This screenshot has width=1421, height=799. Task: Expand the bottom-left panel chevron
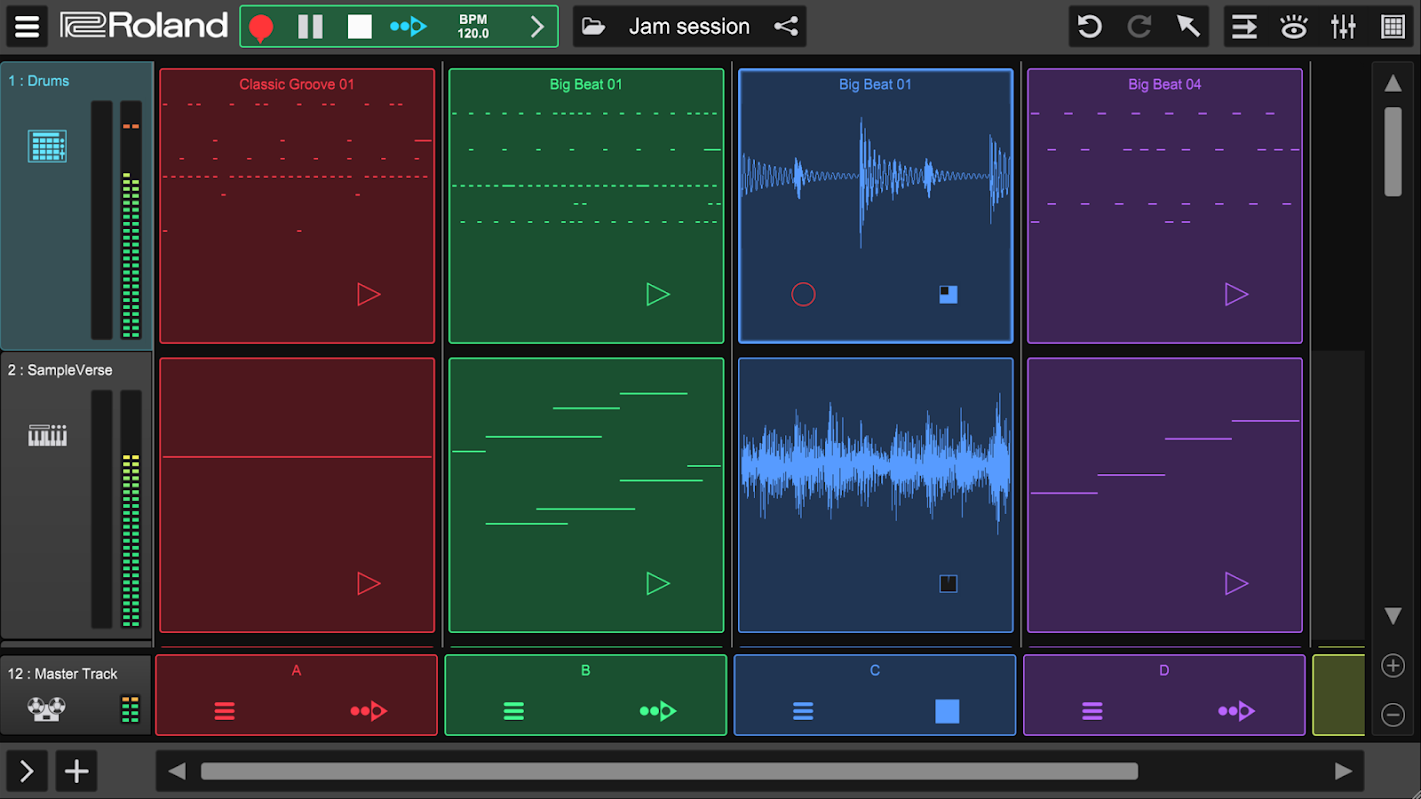[x=27, y=771]
